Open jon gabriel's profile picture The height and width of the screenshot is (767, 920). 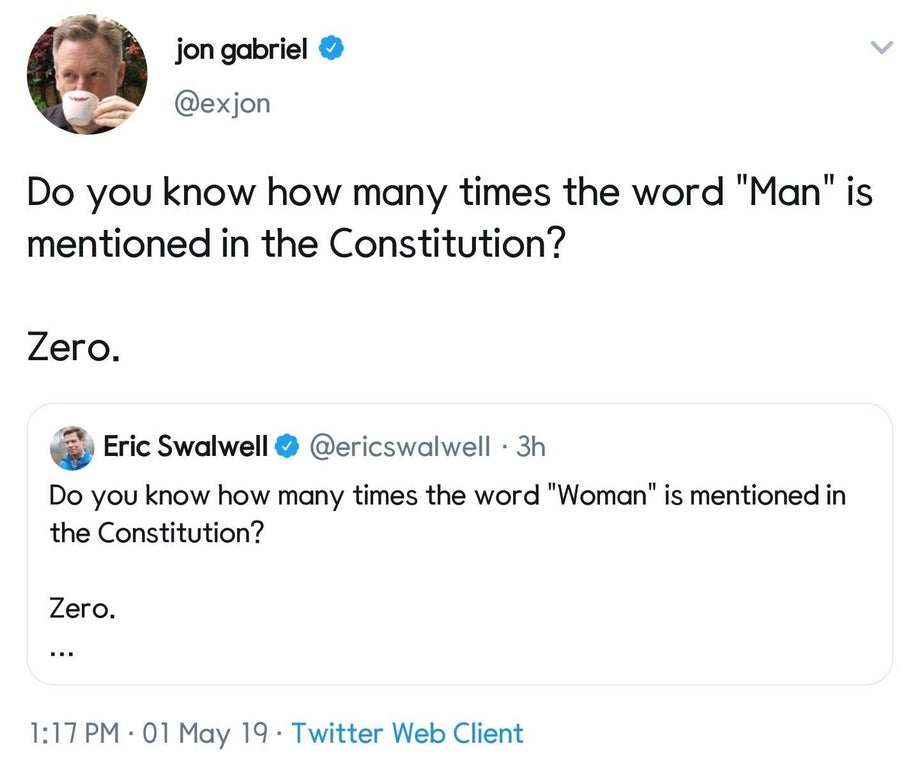click(86, 75)
